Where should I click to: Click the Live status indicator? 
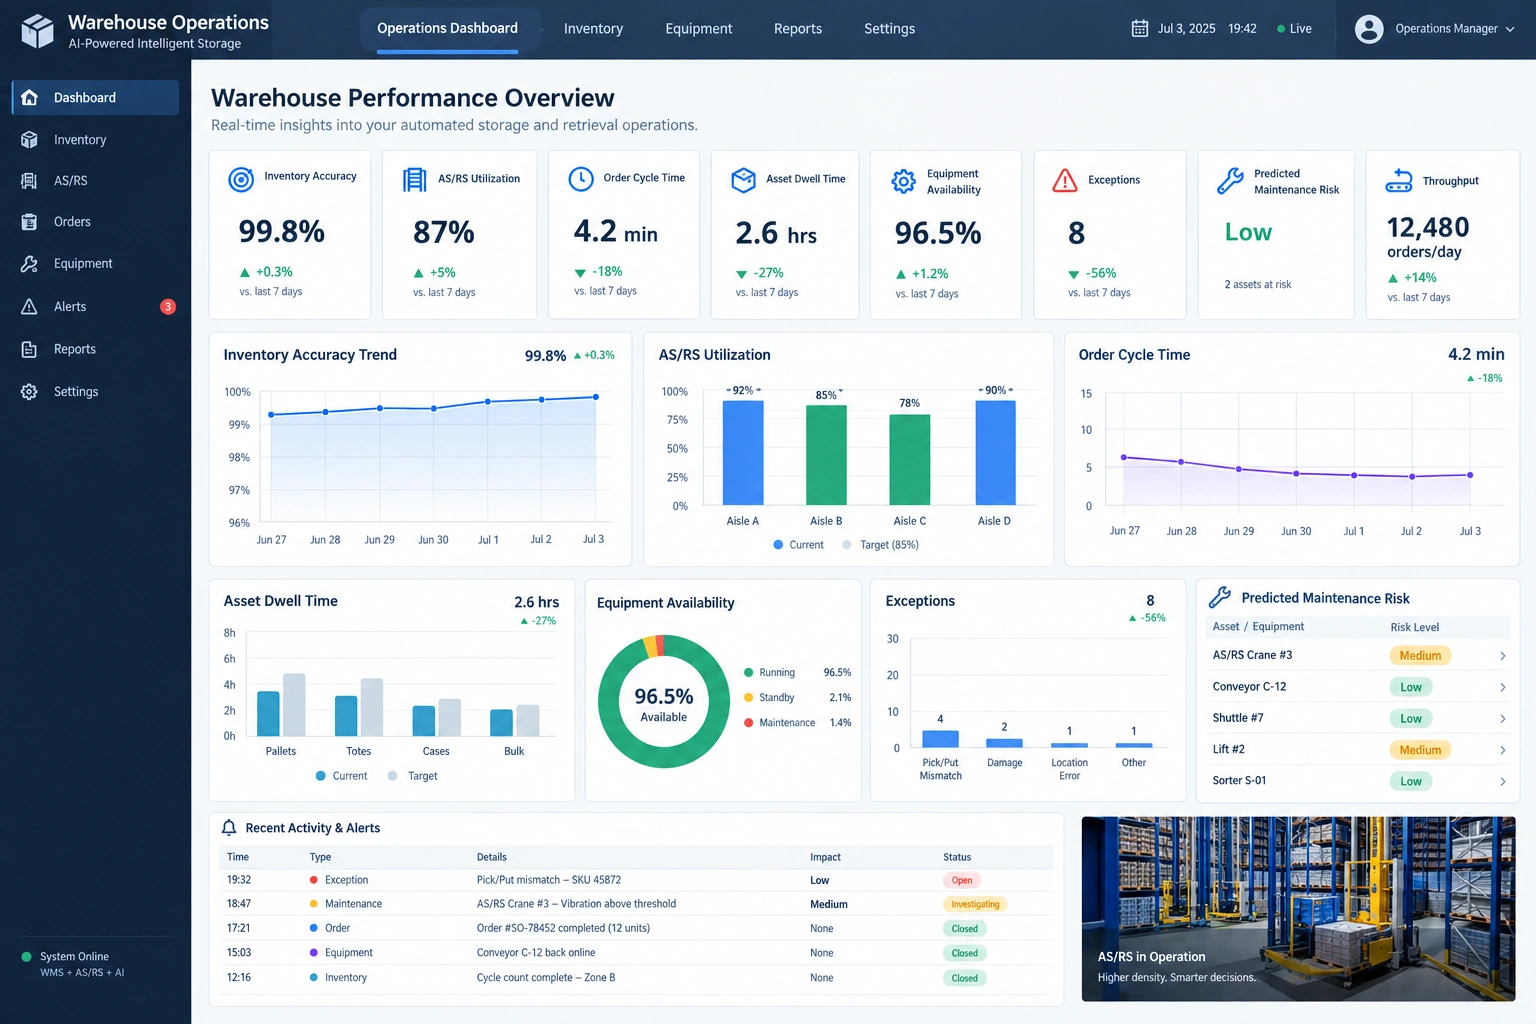(1294, 29)
